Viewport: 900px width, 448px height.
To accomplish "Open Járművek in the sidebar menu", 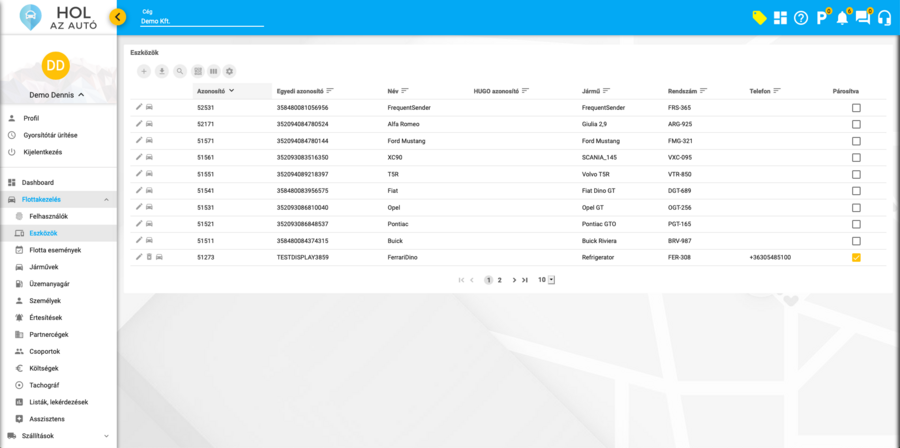I will [x=44, y=267].
